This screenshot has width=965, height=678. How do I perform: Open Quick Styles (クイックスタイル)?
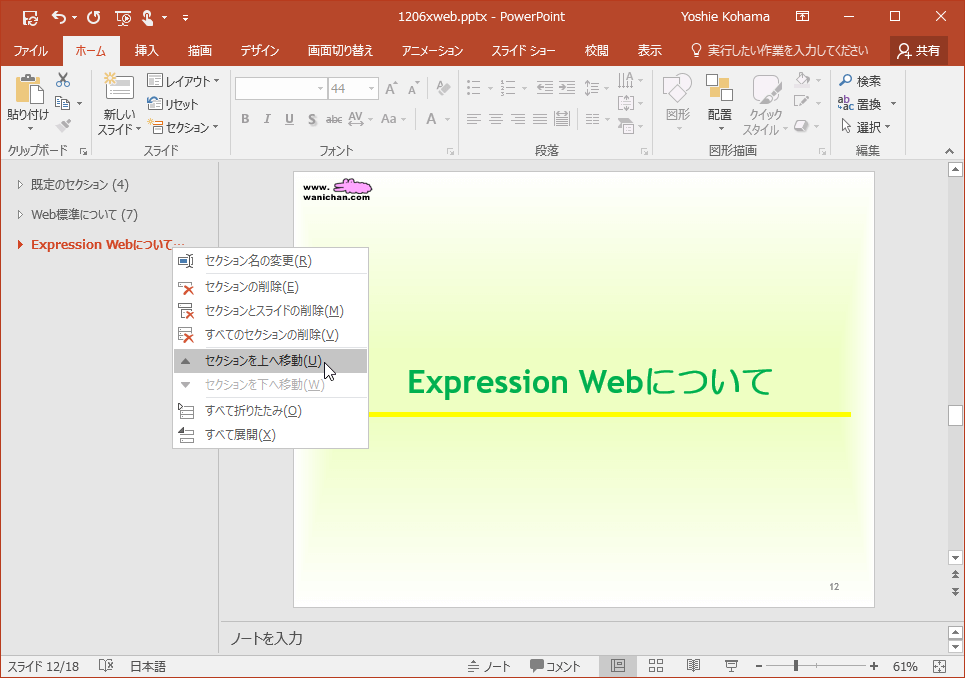point(765,103)
